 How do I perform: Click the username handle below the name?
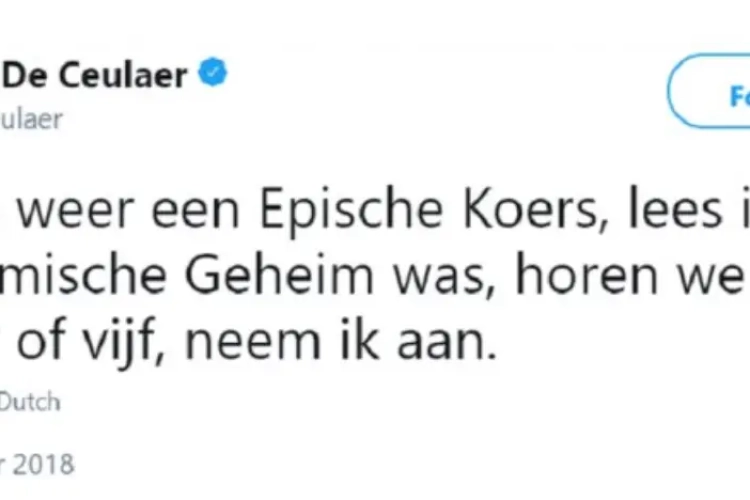pyautogui.click(x=32, y=119)
